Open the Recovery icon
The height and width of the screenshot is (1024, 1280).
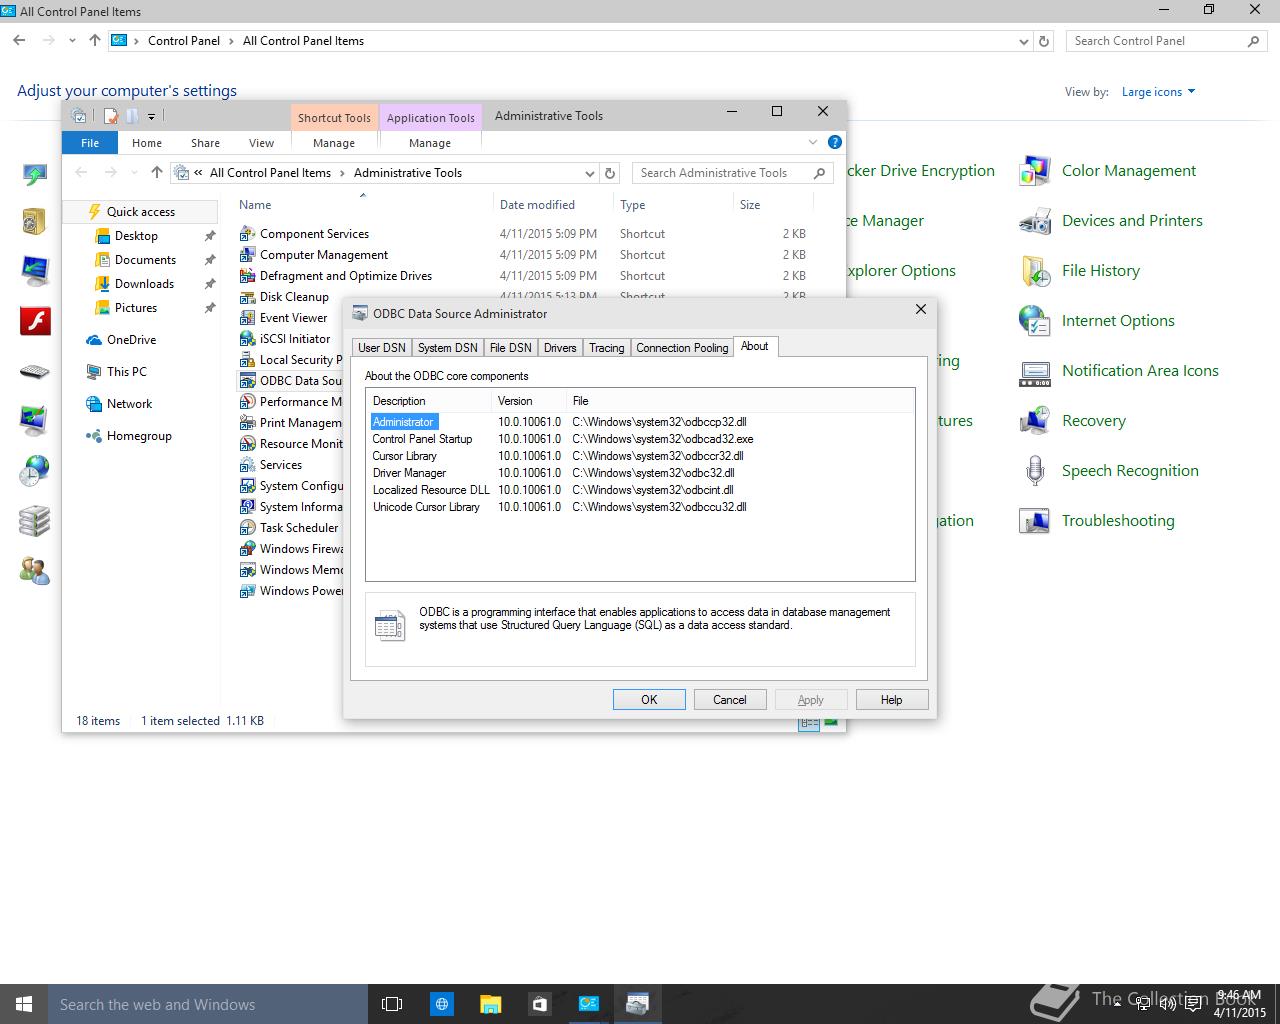tap(1034, 421)
